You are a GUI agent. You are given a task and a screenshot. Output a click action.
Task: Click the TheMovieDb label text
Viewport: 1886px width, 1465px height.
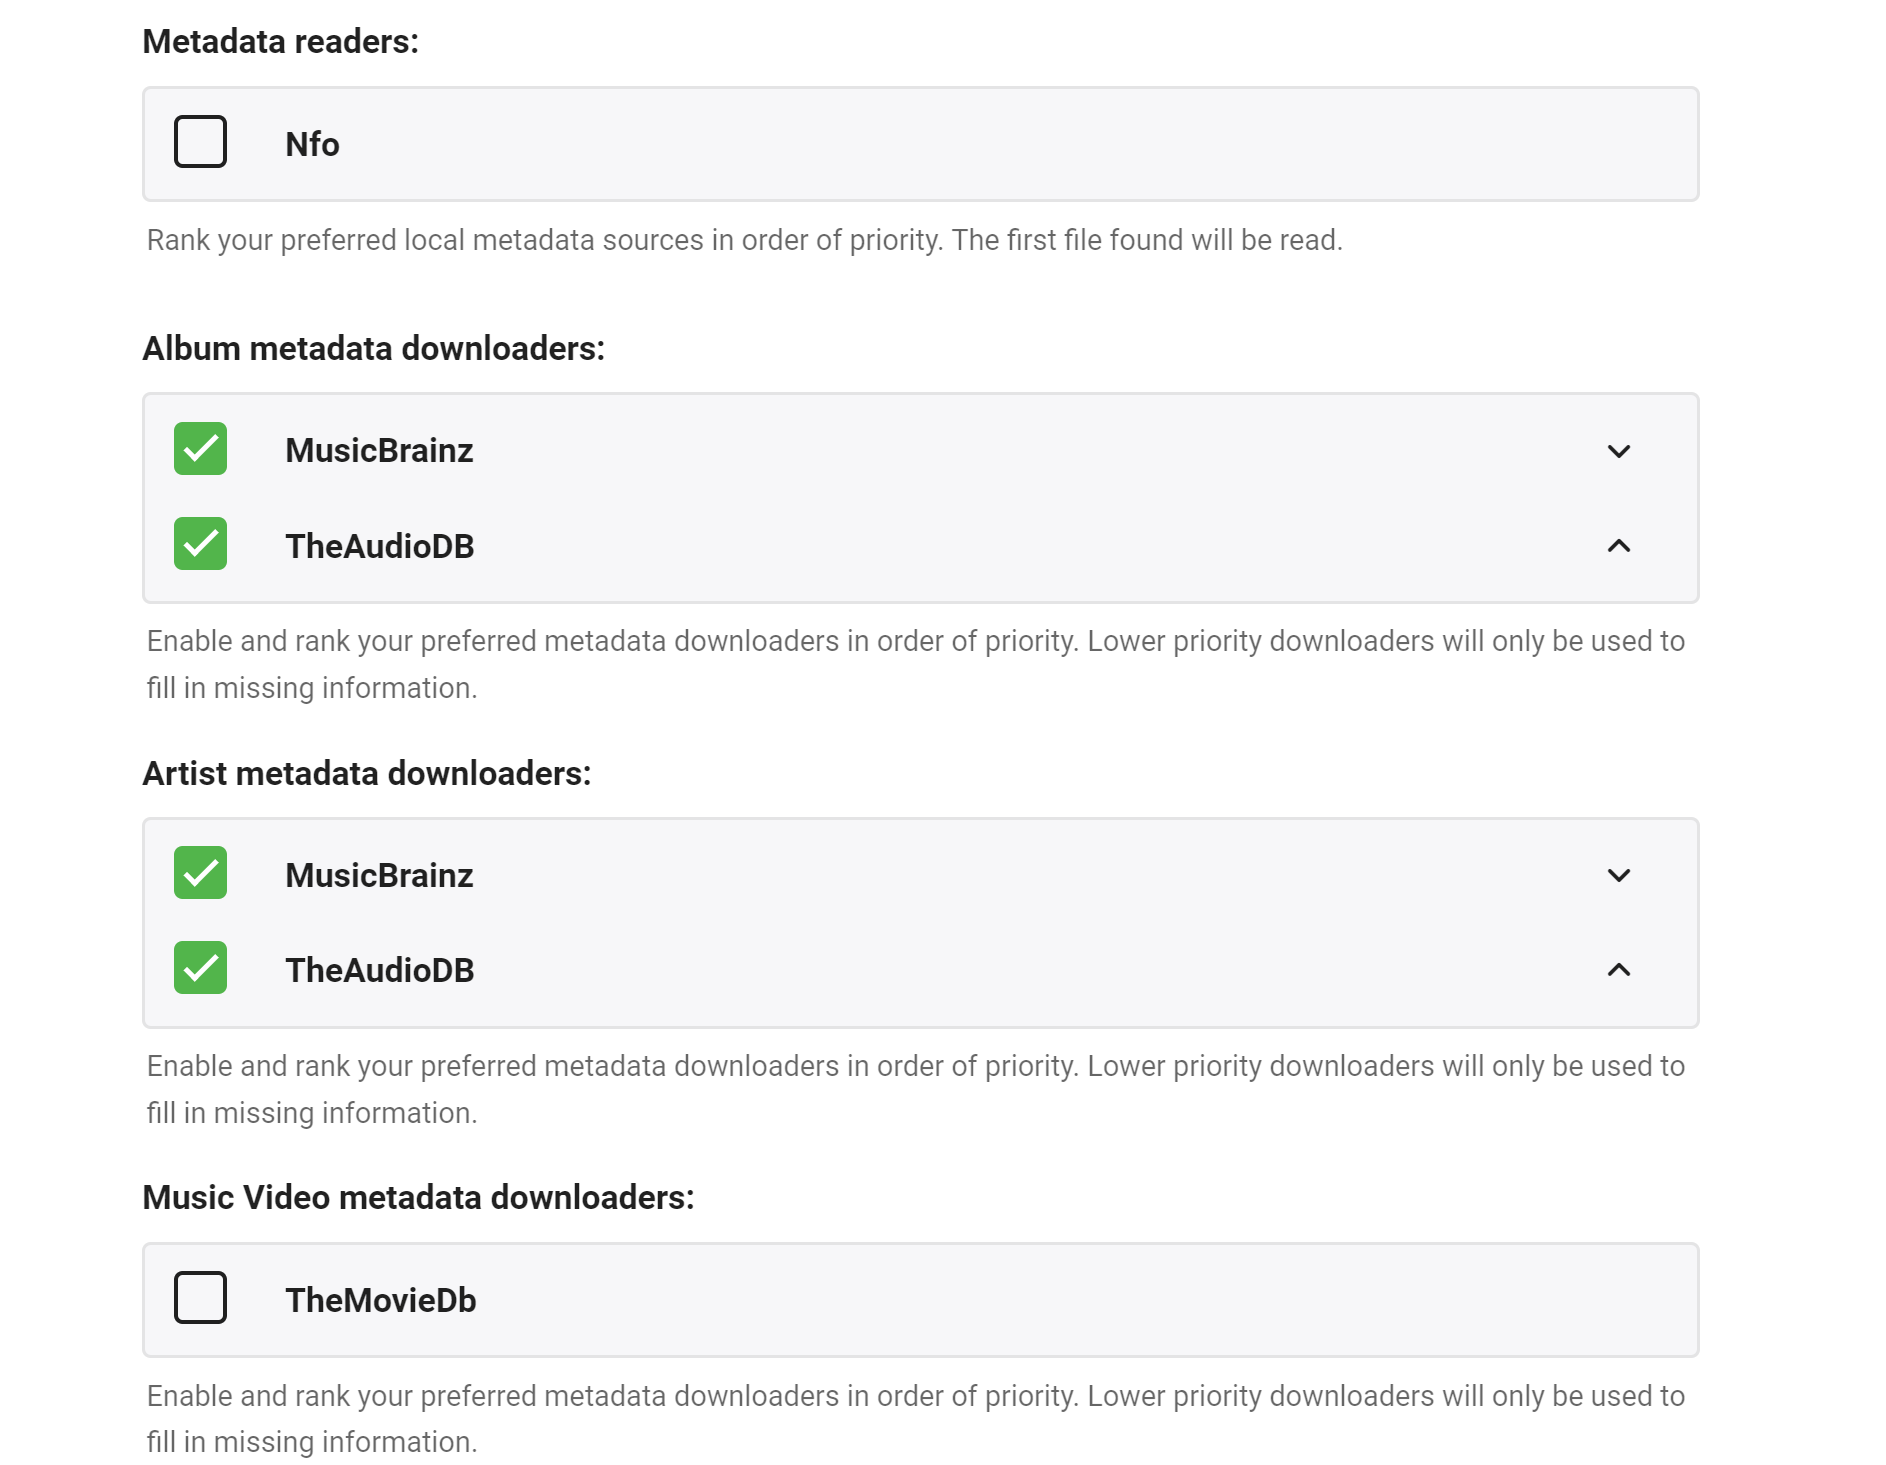(380, 1300)
